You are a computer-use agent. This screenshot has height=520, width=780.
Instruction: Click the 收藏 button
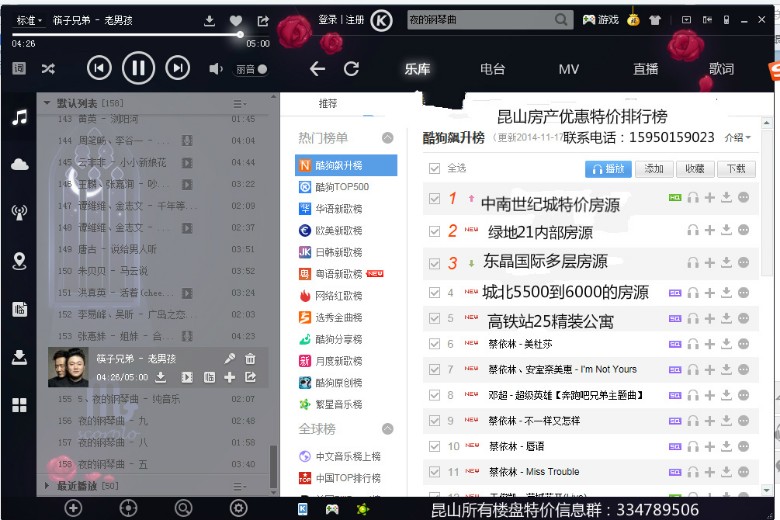tap(695, 169)
